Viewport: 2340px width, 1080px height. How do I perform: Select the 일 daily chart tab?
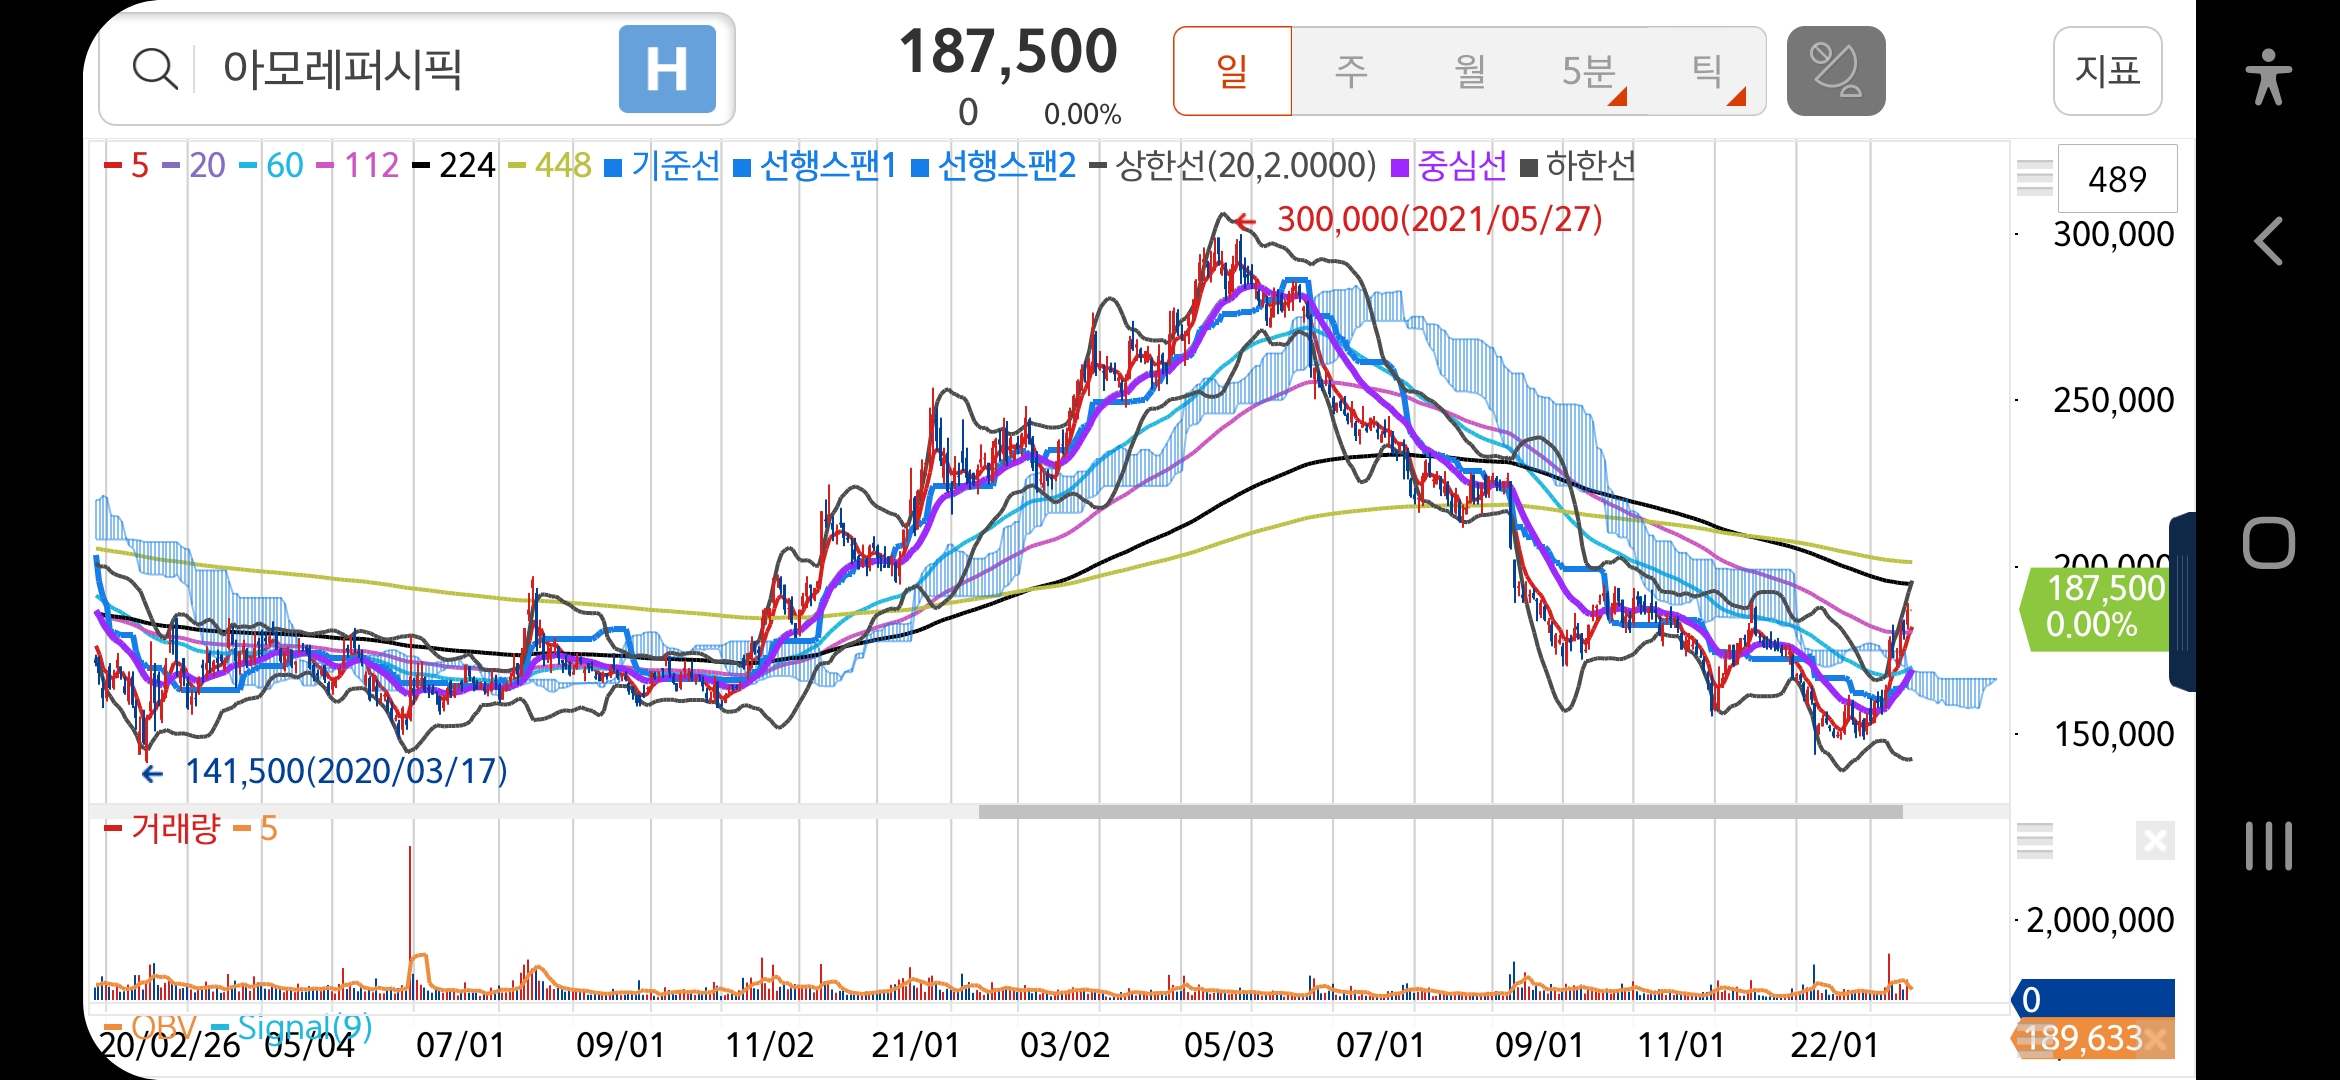coord(1232,71)
